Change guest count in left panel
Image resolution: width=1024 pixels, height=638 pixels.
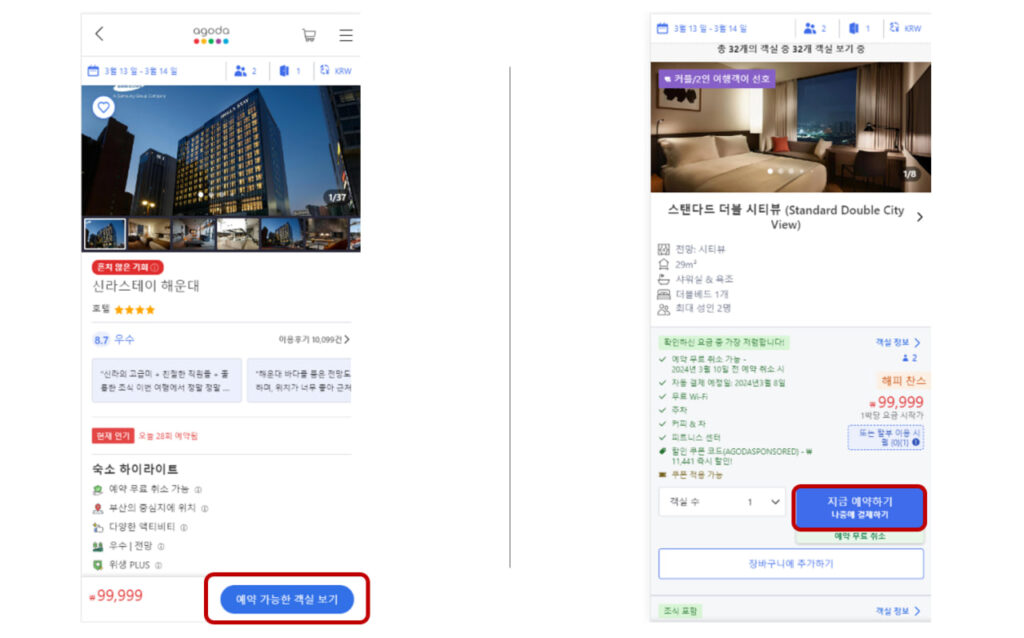245,71
